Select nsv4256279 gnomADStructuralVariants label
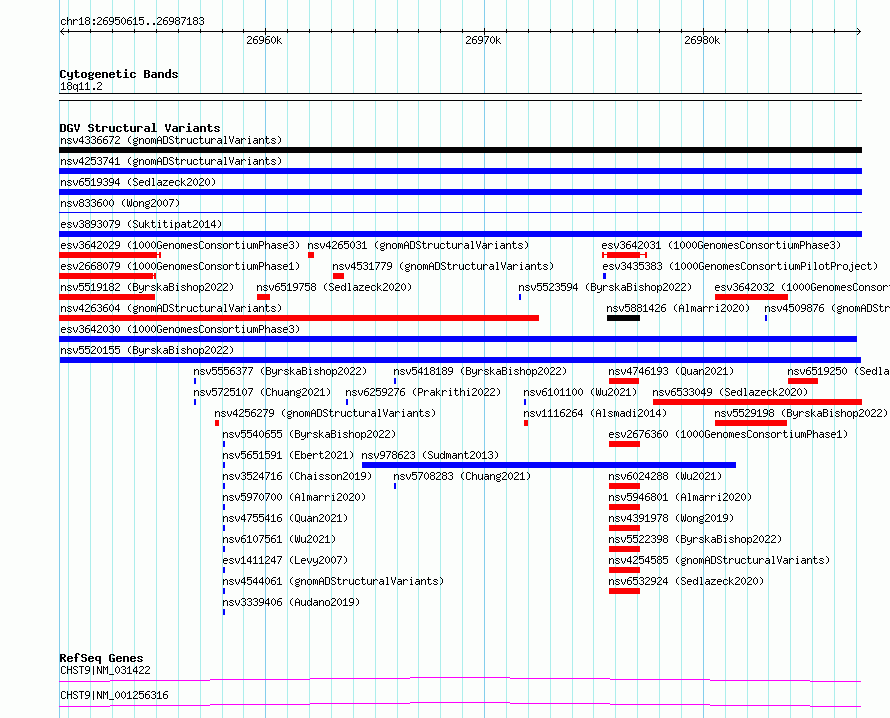This screenshot has width=890, height=718. click(325, 413)
